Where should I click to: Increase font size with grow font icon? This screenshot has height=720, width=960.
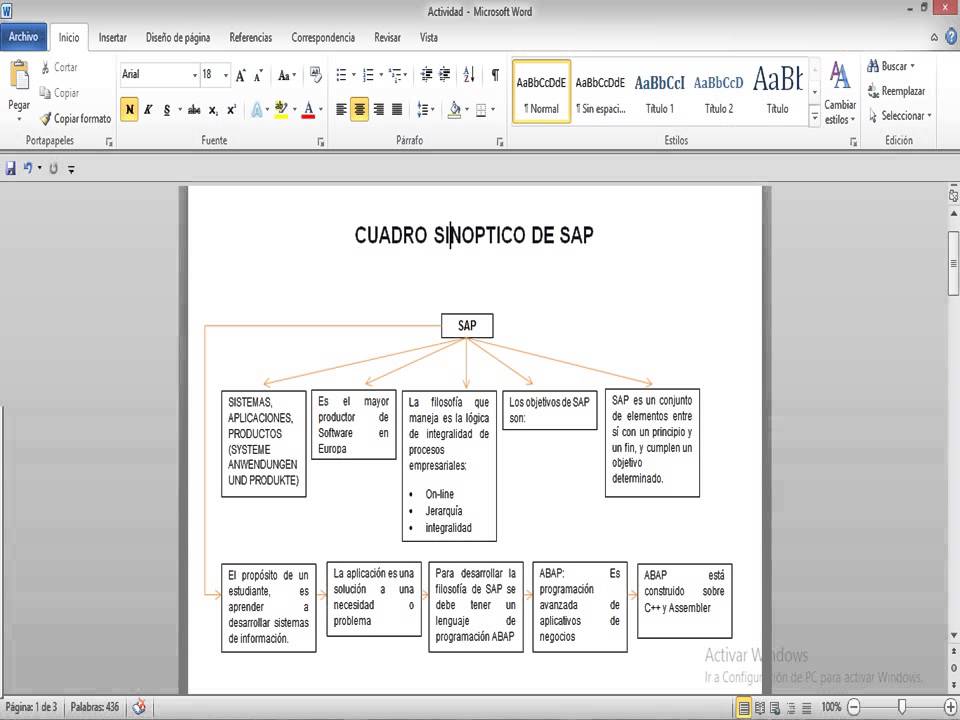[x=241, y=75]
